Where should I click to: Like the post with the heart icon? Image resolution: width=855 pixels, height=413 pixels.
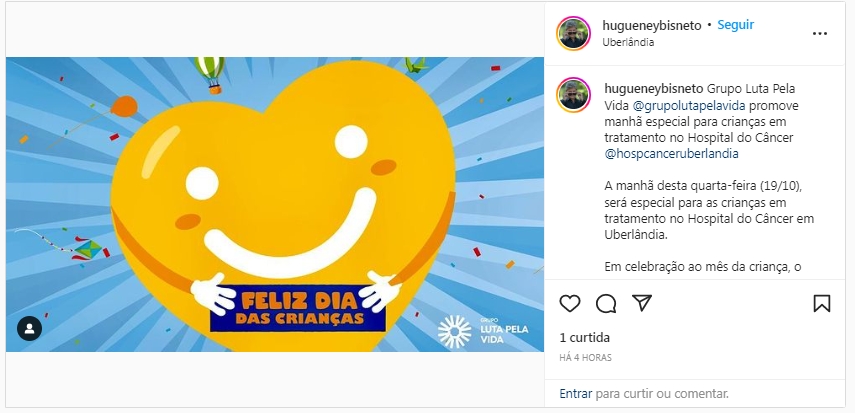[x=570, y=303]
